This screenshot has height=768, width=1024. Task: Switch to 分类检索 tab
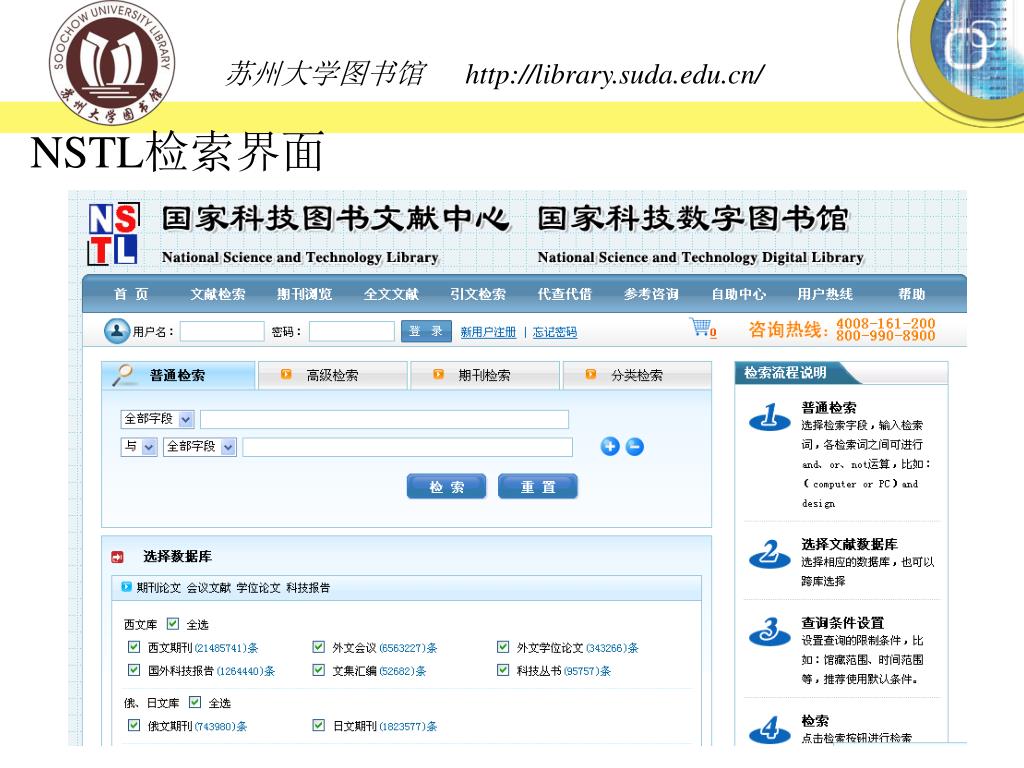click(x=637, y=376)
